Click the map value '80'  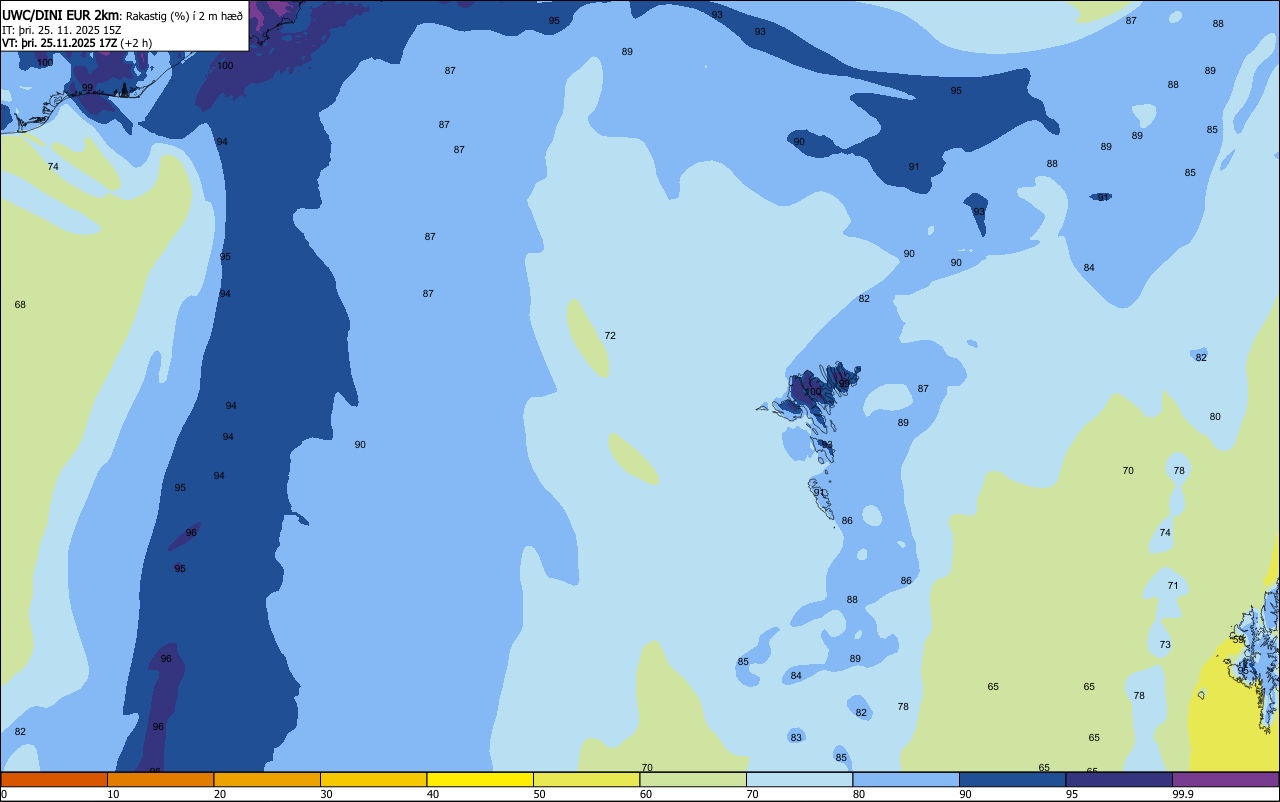[x=1215, y=417]
